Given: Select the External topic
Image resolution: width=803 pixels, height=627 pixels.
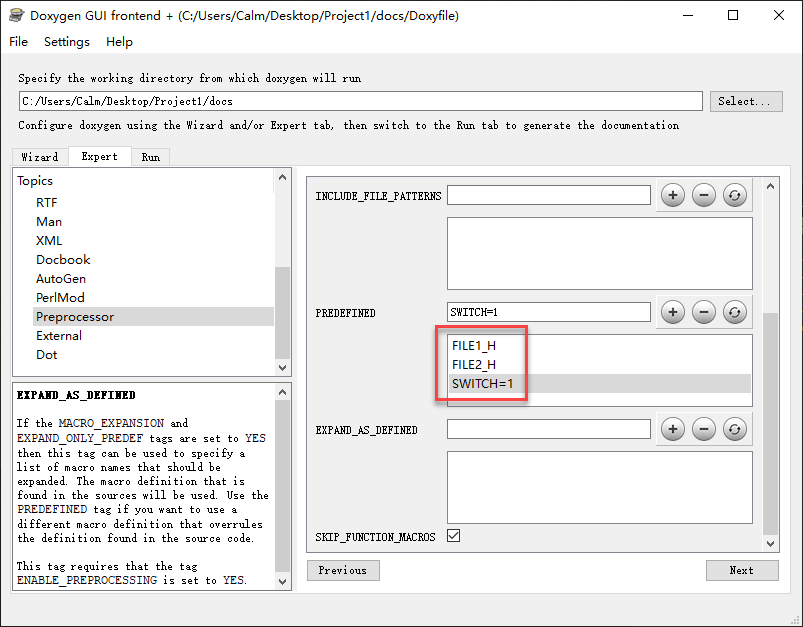Looking at the screenshot, I should point(59,336).
